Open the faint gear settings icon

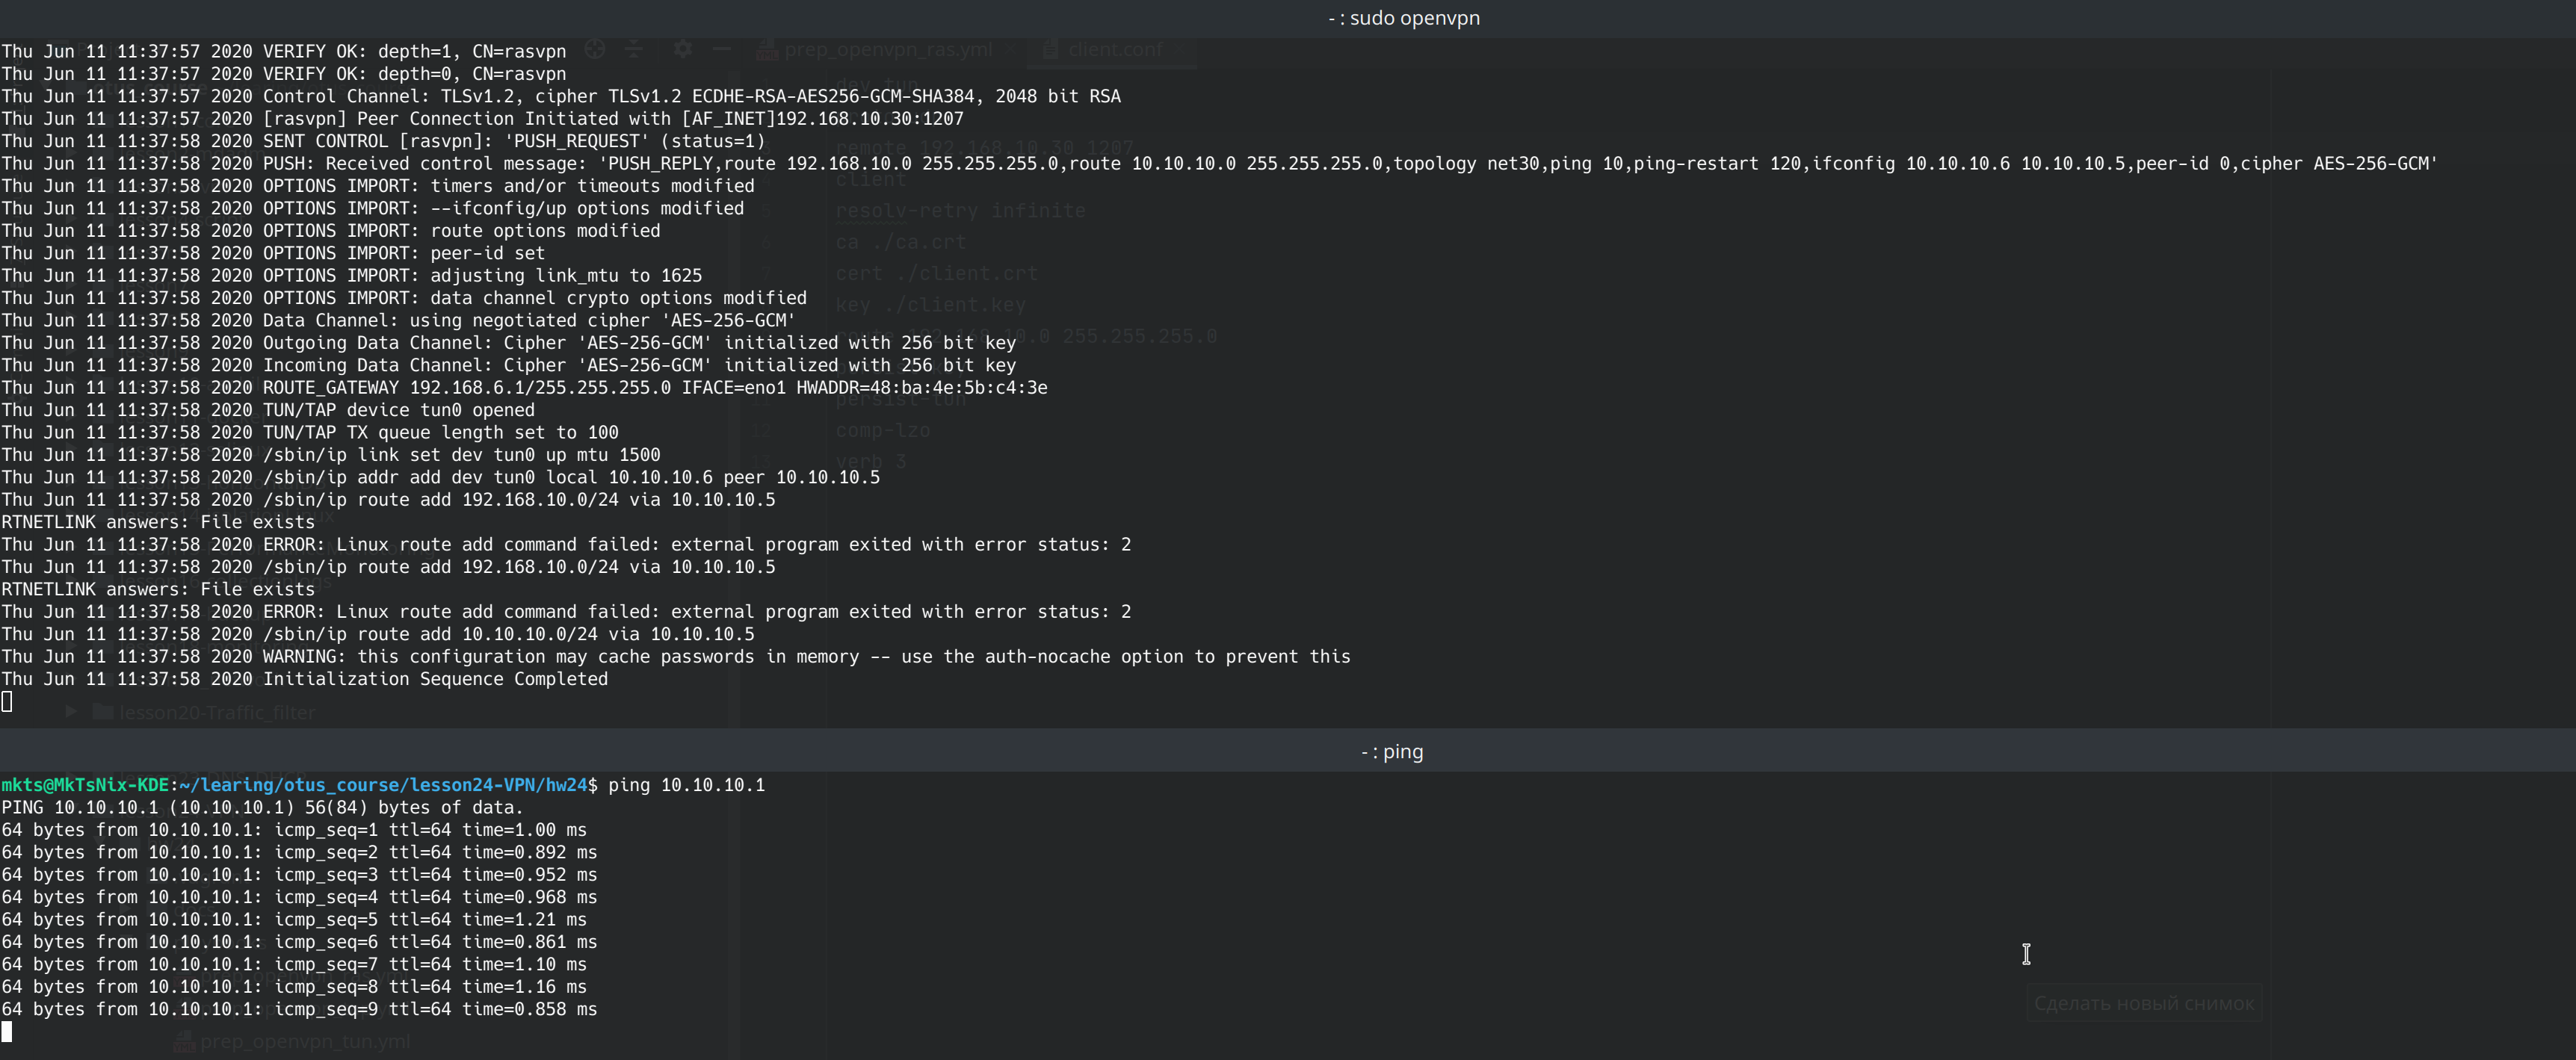pyautogui.click(x=682, y=49)
